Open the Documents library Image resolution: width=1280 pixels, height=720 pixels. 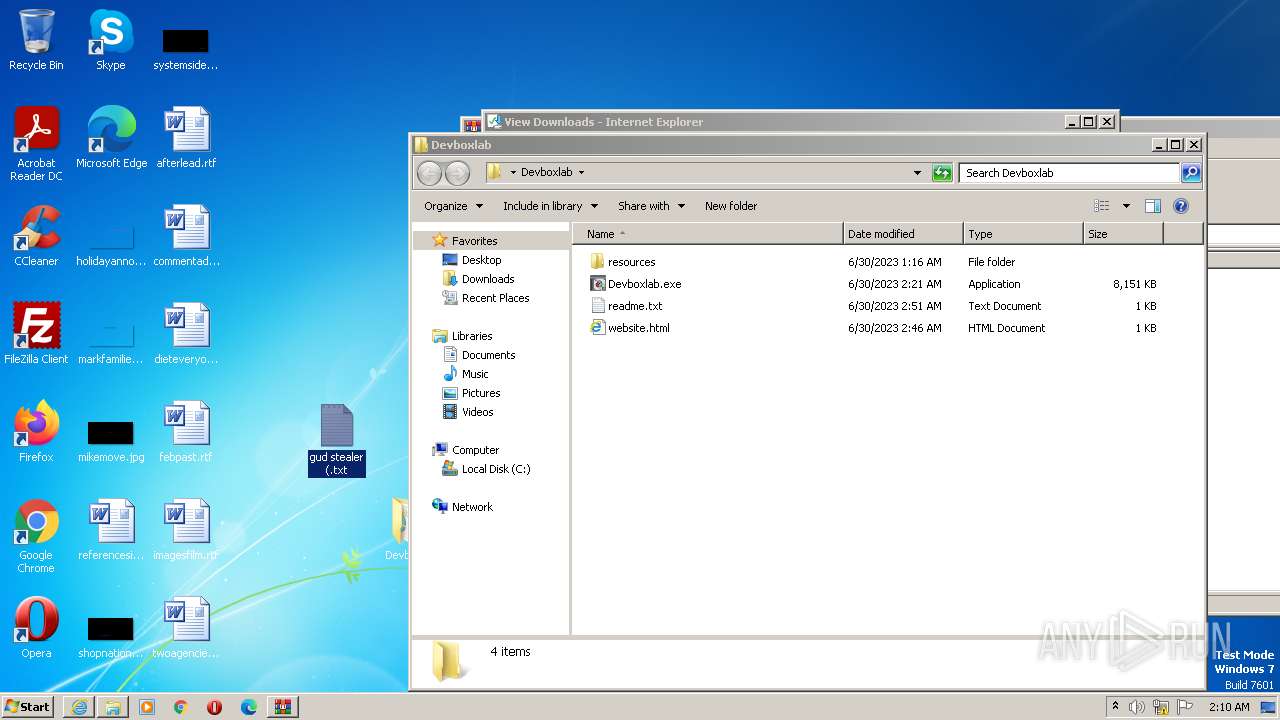click(x=488, y=355)
